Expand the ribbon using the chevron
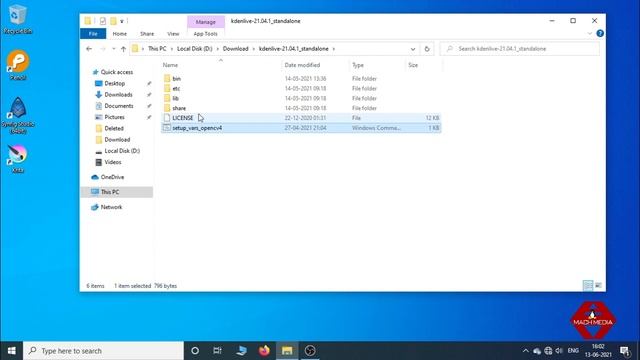Viewport: 640px width, 360px height. (590, 33)
